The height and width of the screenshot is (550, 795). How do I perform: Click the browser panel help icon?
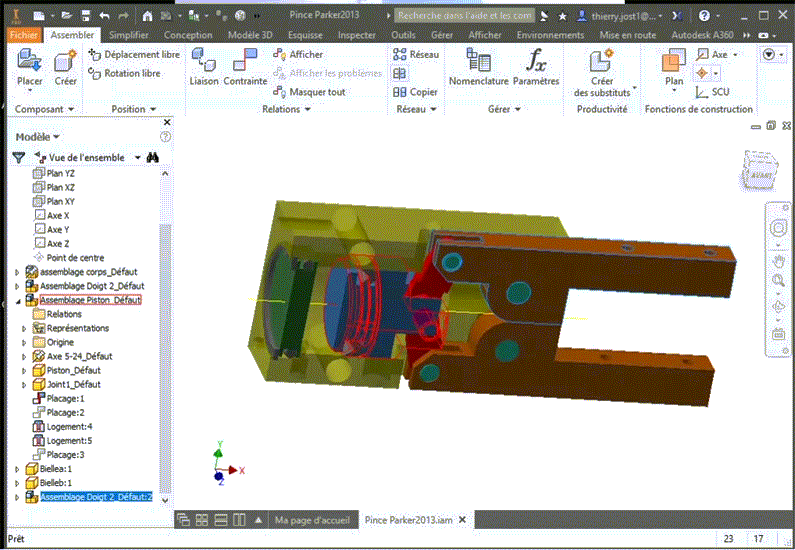click(165, 137)
